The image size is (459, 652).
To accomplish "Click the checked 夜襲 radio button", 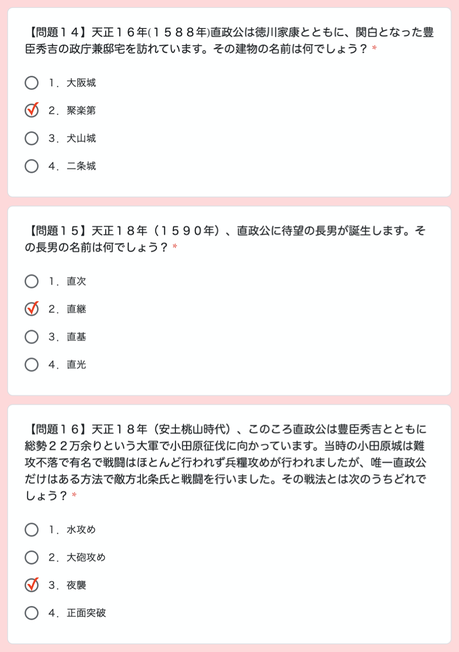I will [32, 585].
